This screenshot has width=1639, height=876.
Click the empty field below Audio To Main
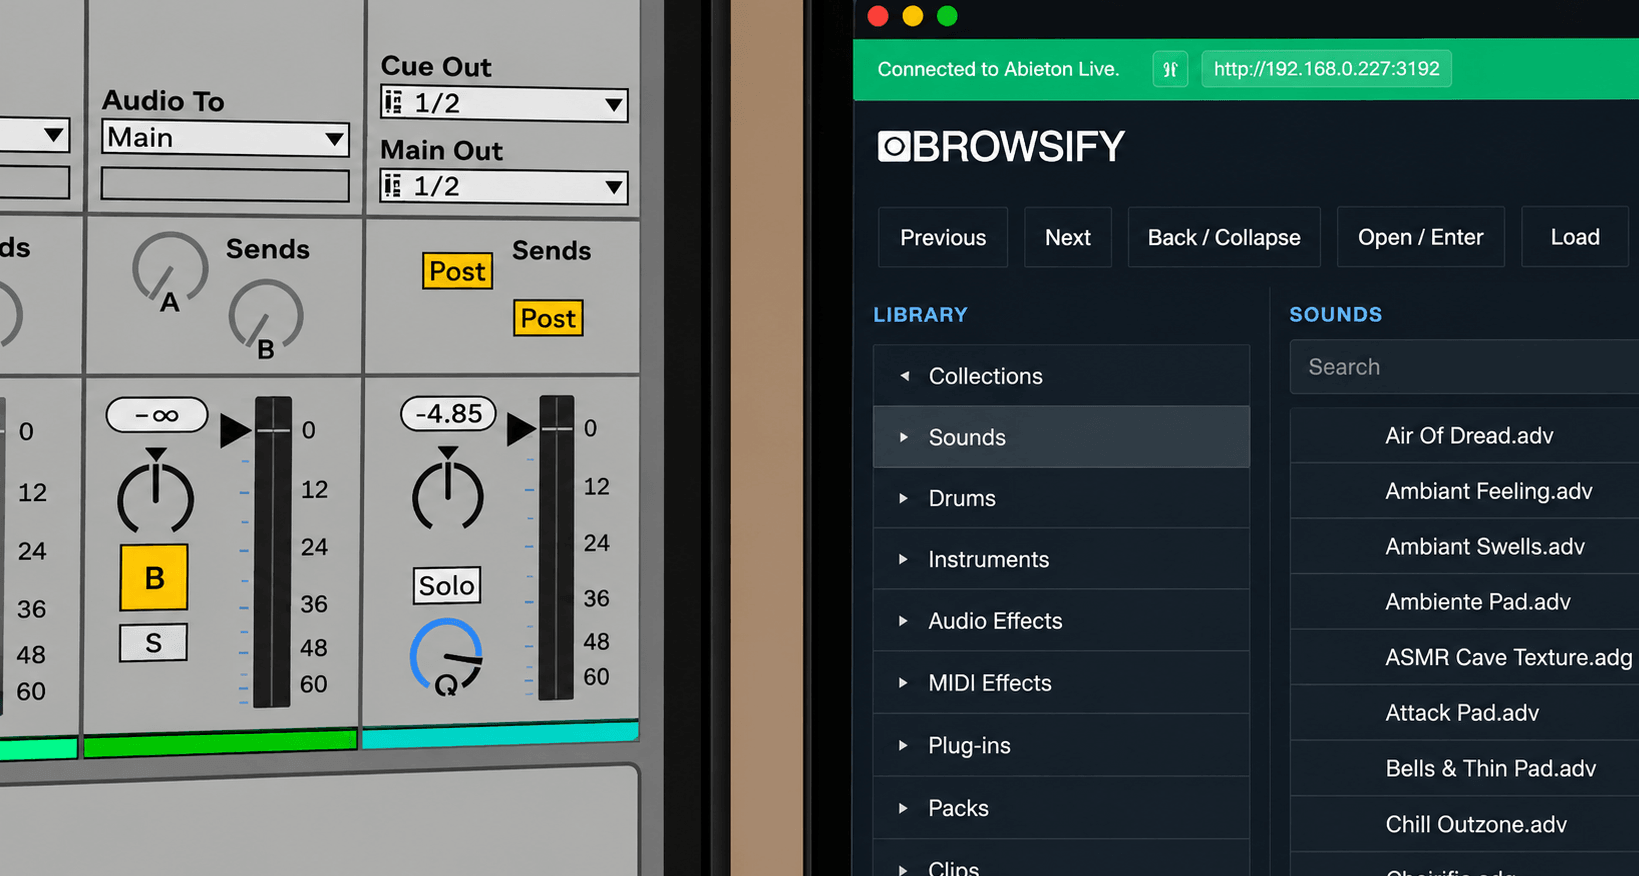[225, 185]
